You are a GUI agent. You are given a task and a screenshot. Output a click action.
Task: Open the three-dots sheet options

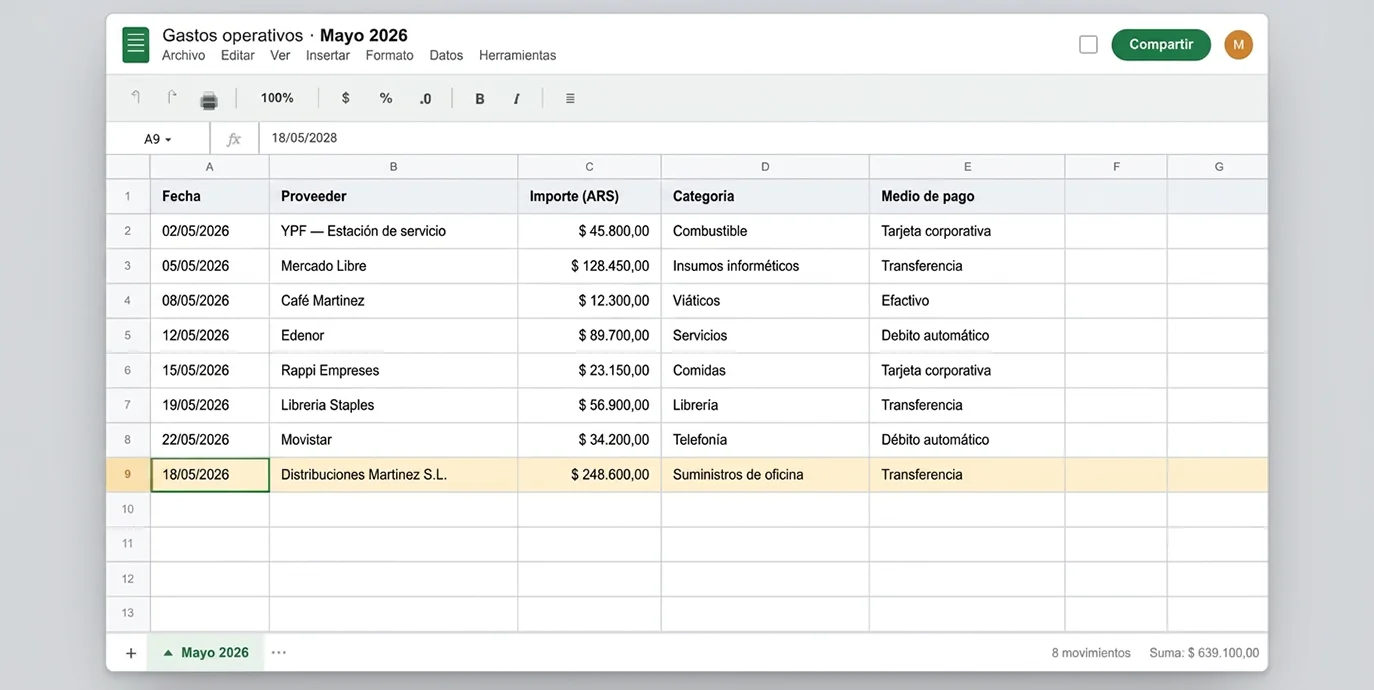pos(279,653)
